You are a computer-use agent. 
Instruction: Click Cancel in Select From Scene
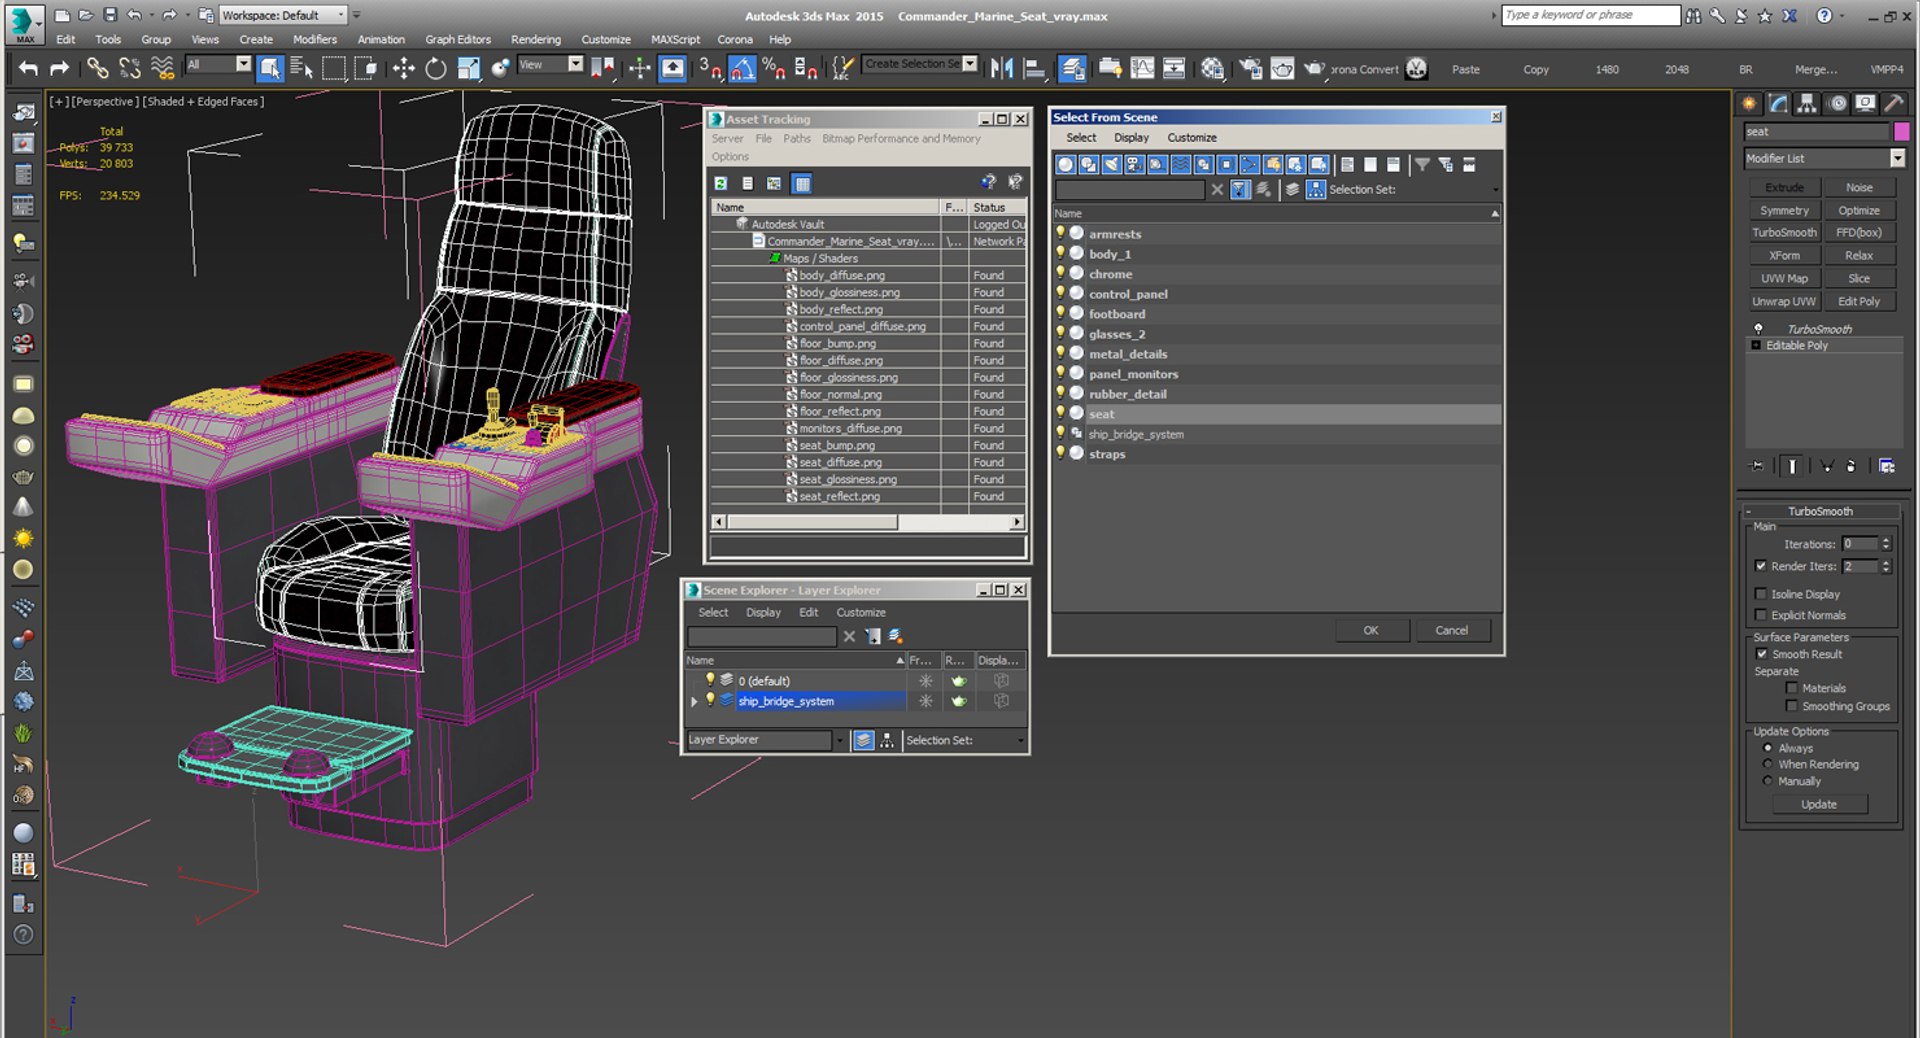(1452, 630)
